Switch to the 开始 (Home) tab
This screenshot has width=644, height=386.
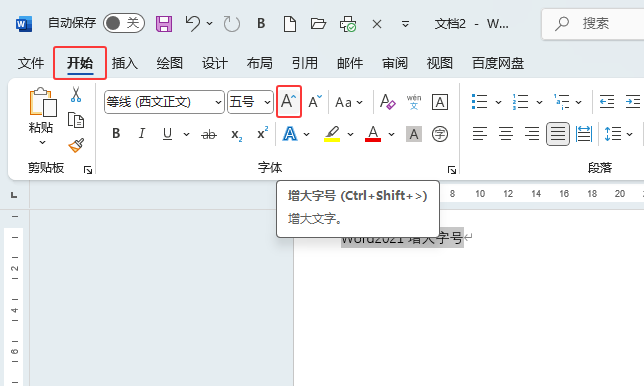pyautogui.click(x=80, y=63)
